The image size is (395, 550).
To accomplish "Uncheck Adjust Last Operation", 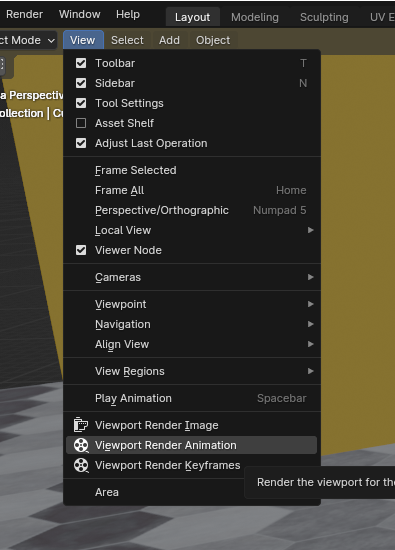I will tap(81, 143).
